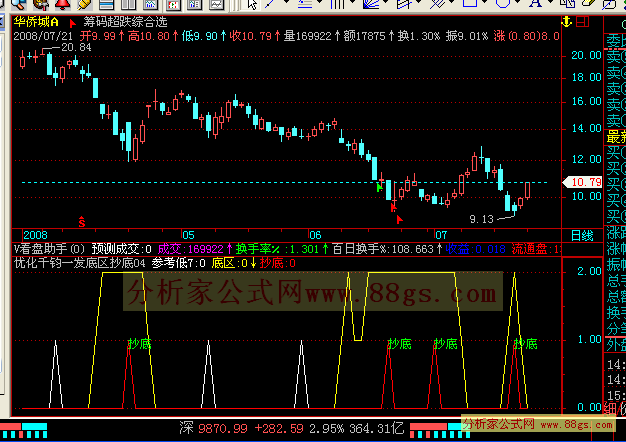The width and height of the screenshot is (626, 442).
Task: Click the V看盘助手 (0) indicator label
Action: tap(50, 249)
